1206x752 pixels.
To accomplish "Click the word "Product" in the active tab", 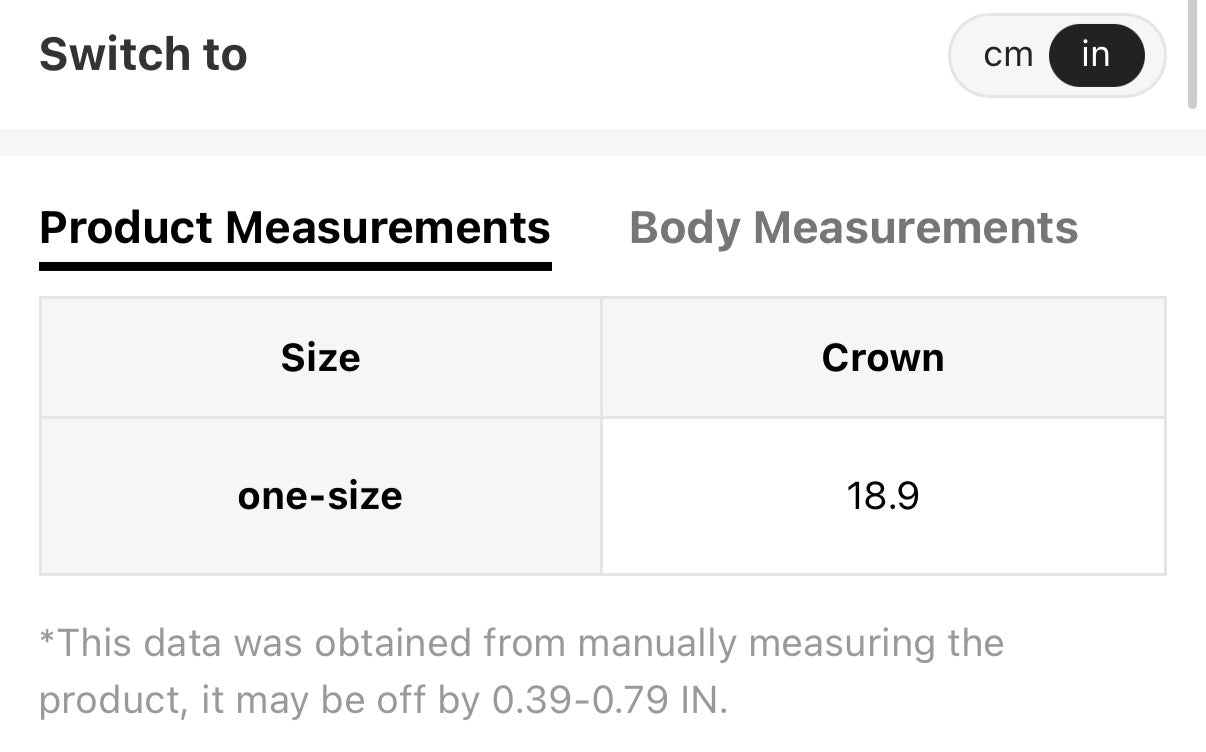I will click(125, 228).
